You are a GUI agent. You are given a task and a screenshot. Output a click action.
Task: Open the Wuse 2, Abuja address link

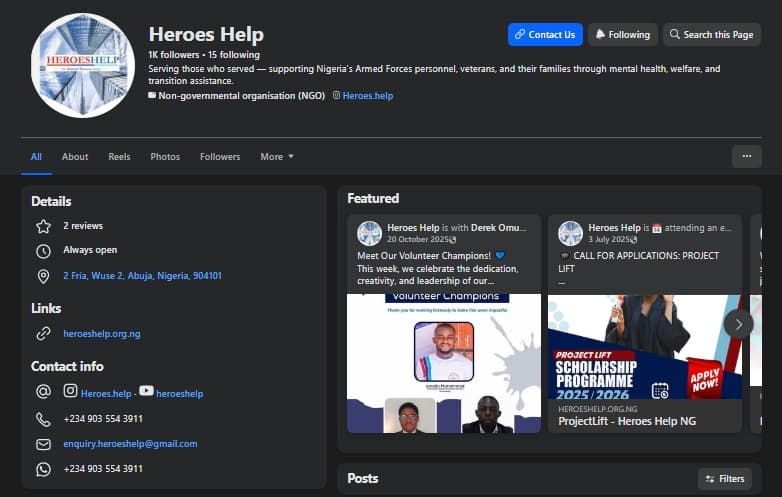[142, 276]
